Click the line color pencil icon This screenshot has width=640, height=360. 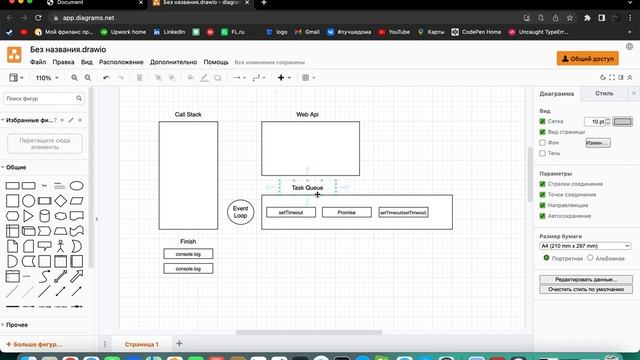click(x=204, y=78)
